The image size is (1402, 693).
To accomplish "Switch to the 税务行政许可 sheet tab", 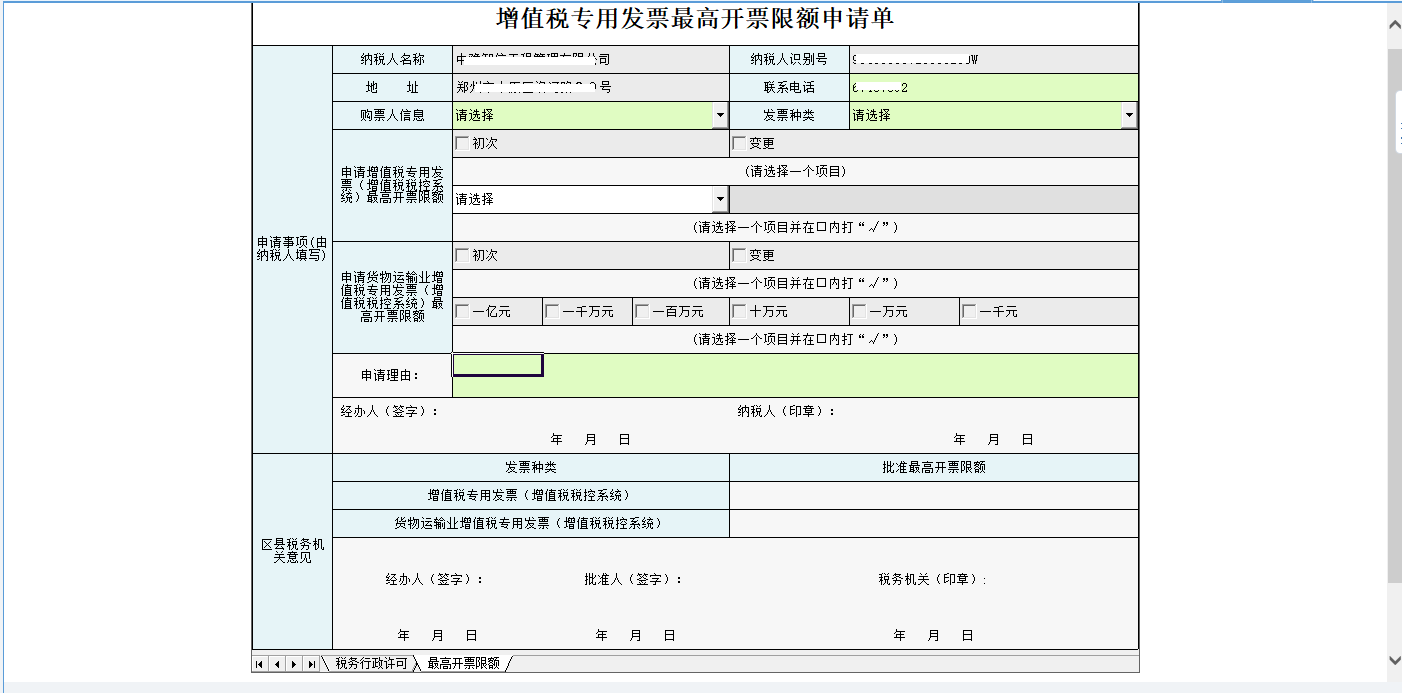I will tap(372, 662).
